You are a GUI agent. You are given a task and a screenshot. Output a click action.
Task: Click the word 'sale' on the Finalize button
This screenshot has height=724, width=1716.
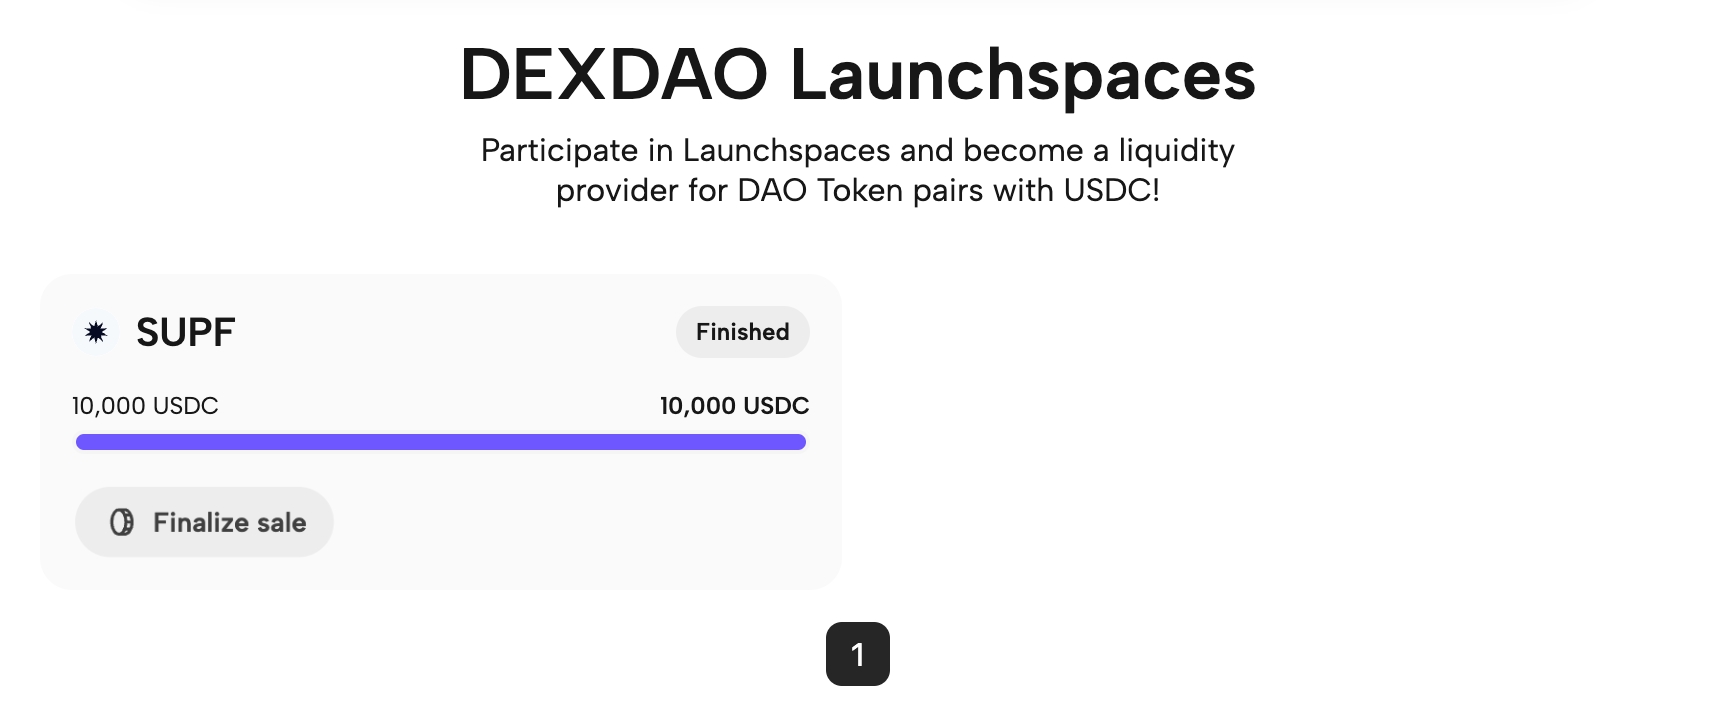tap(281, 522)
